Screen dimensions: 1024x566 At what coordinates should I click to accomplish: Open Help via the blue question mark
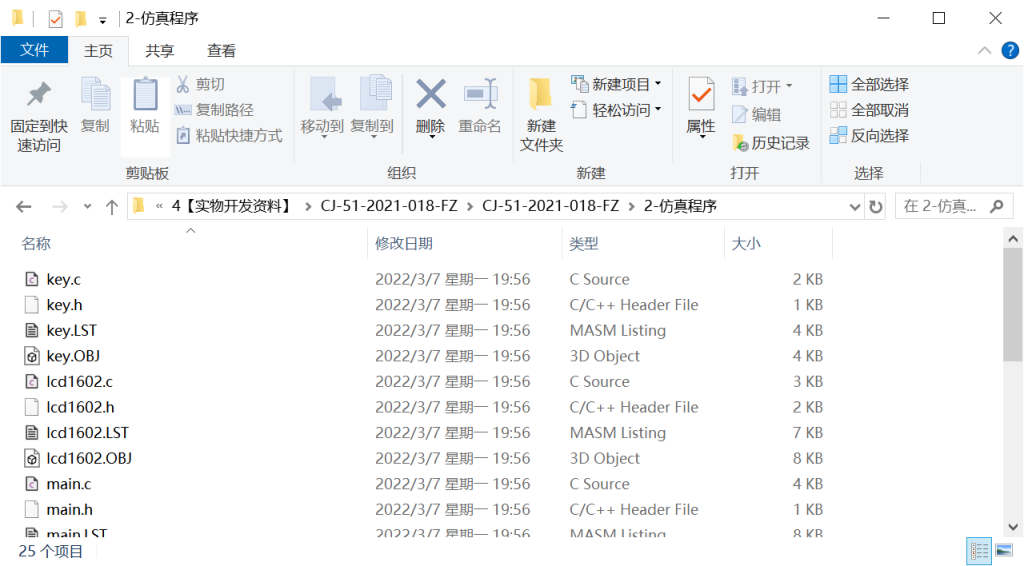tap(1010, 50)
